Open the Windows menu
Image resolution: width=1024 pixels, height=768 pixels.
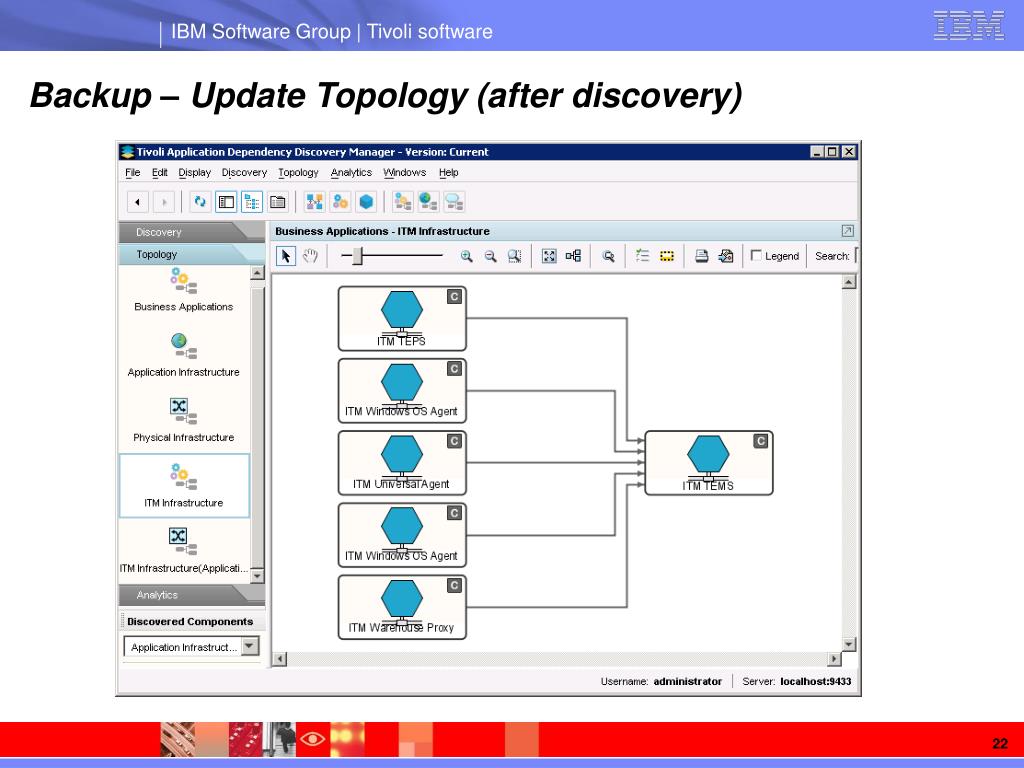(404, 172)
